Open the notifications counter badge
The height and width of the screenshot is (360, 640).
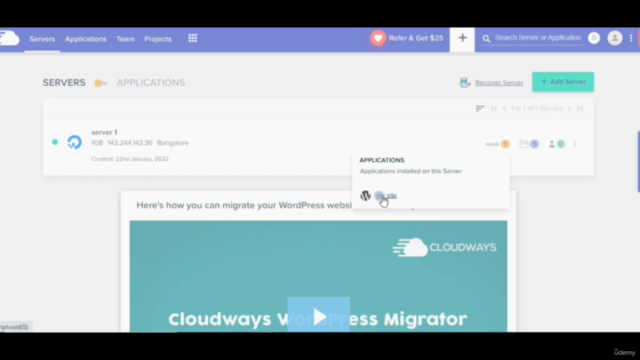[594, 38]
